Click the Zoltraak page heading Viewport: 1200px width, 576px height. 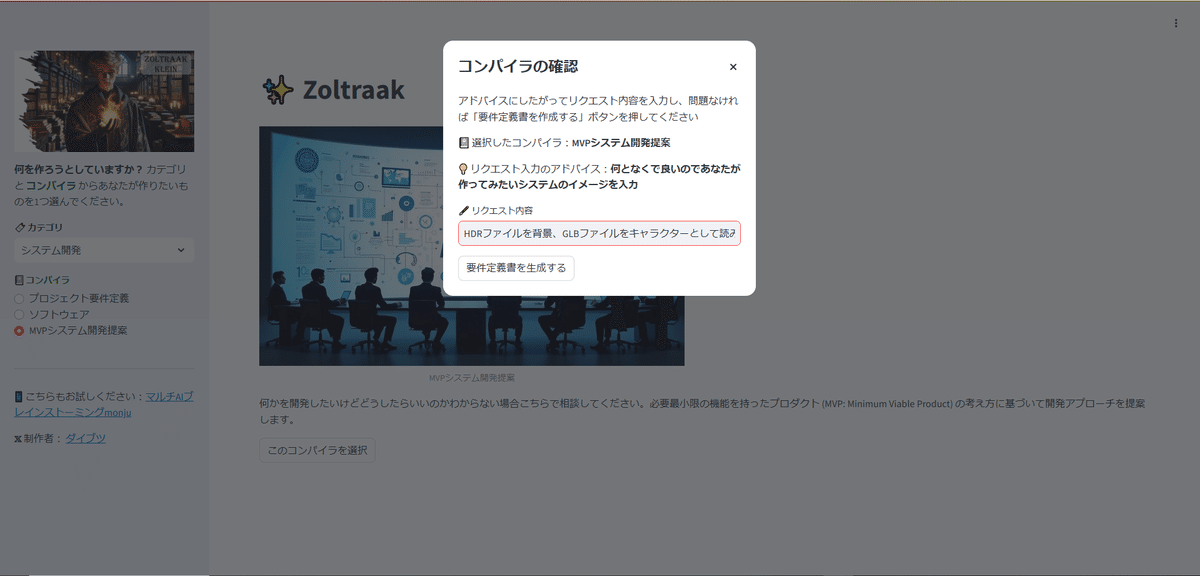coord(354,90)
